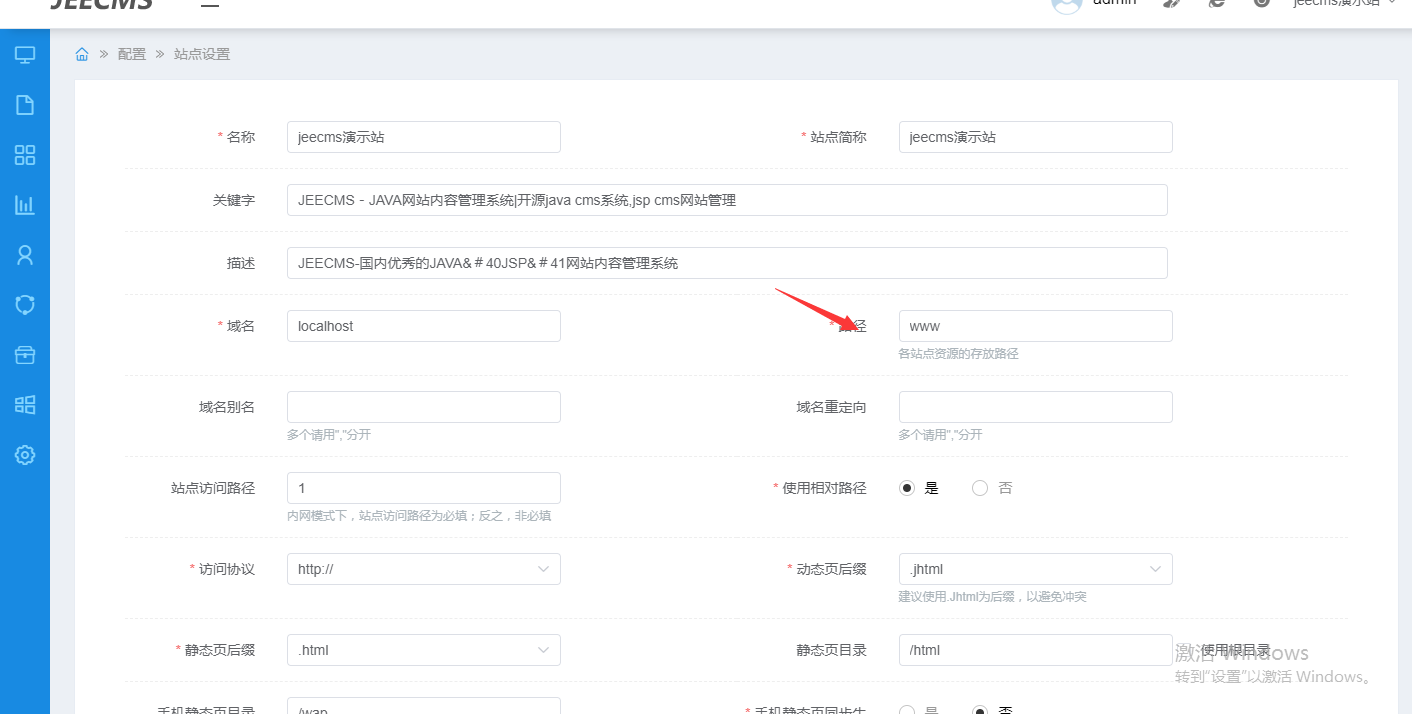Open the 静态页后缀 .html dropdown

(x=424, y=650)
